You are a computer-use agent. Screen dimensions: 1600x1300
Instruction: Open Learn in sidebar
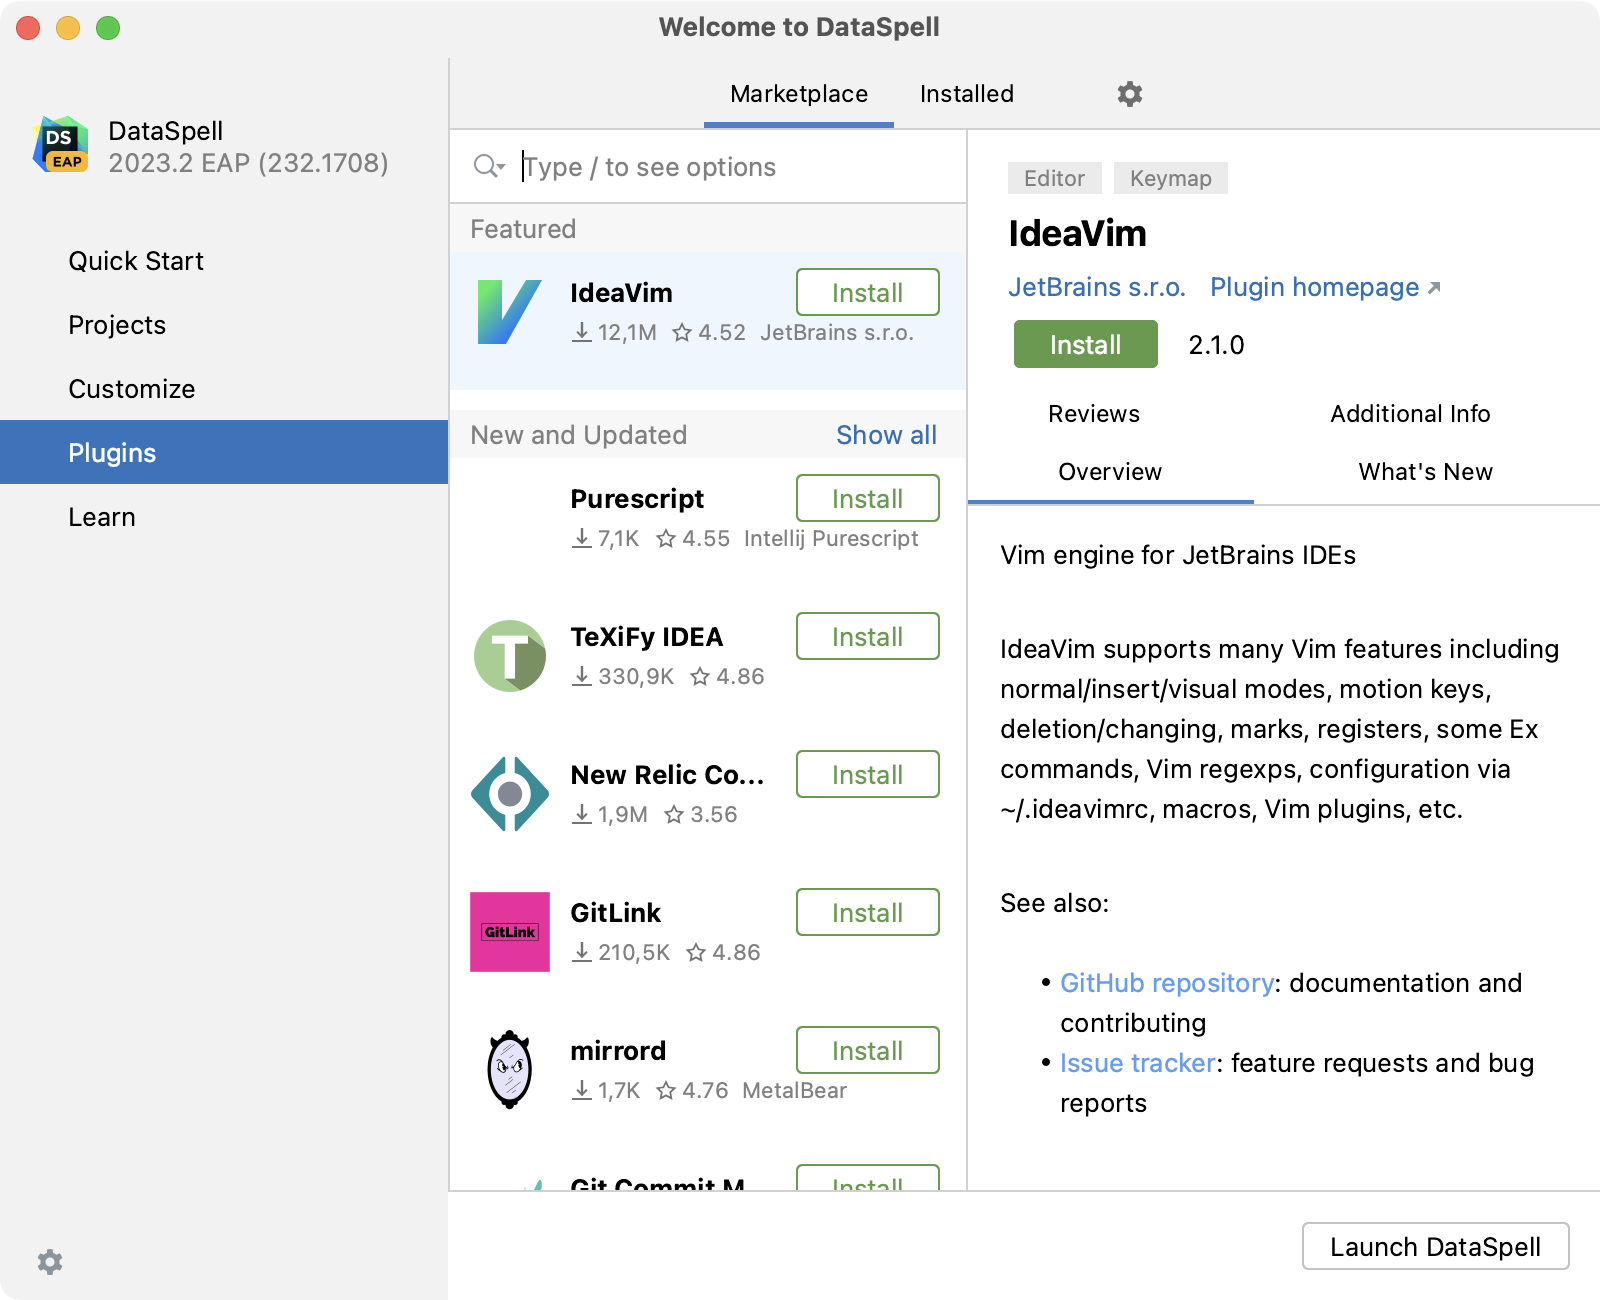(x=224, y=517)
